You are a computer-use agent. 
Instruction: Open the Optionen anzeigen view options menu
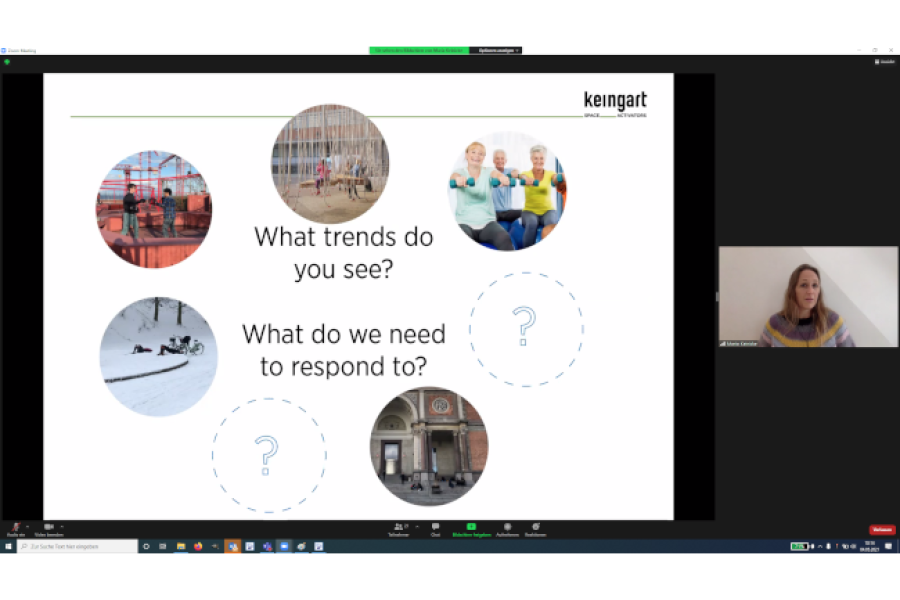pos(495,51)
